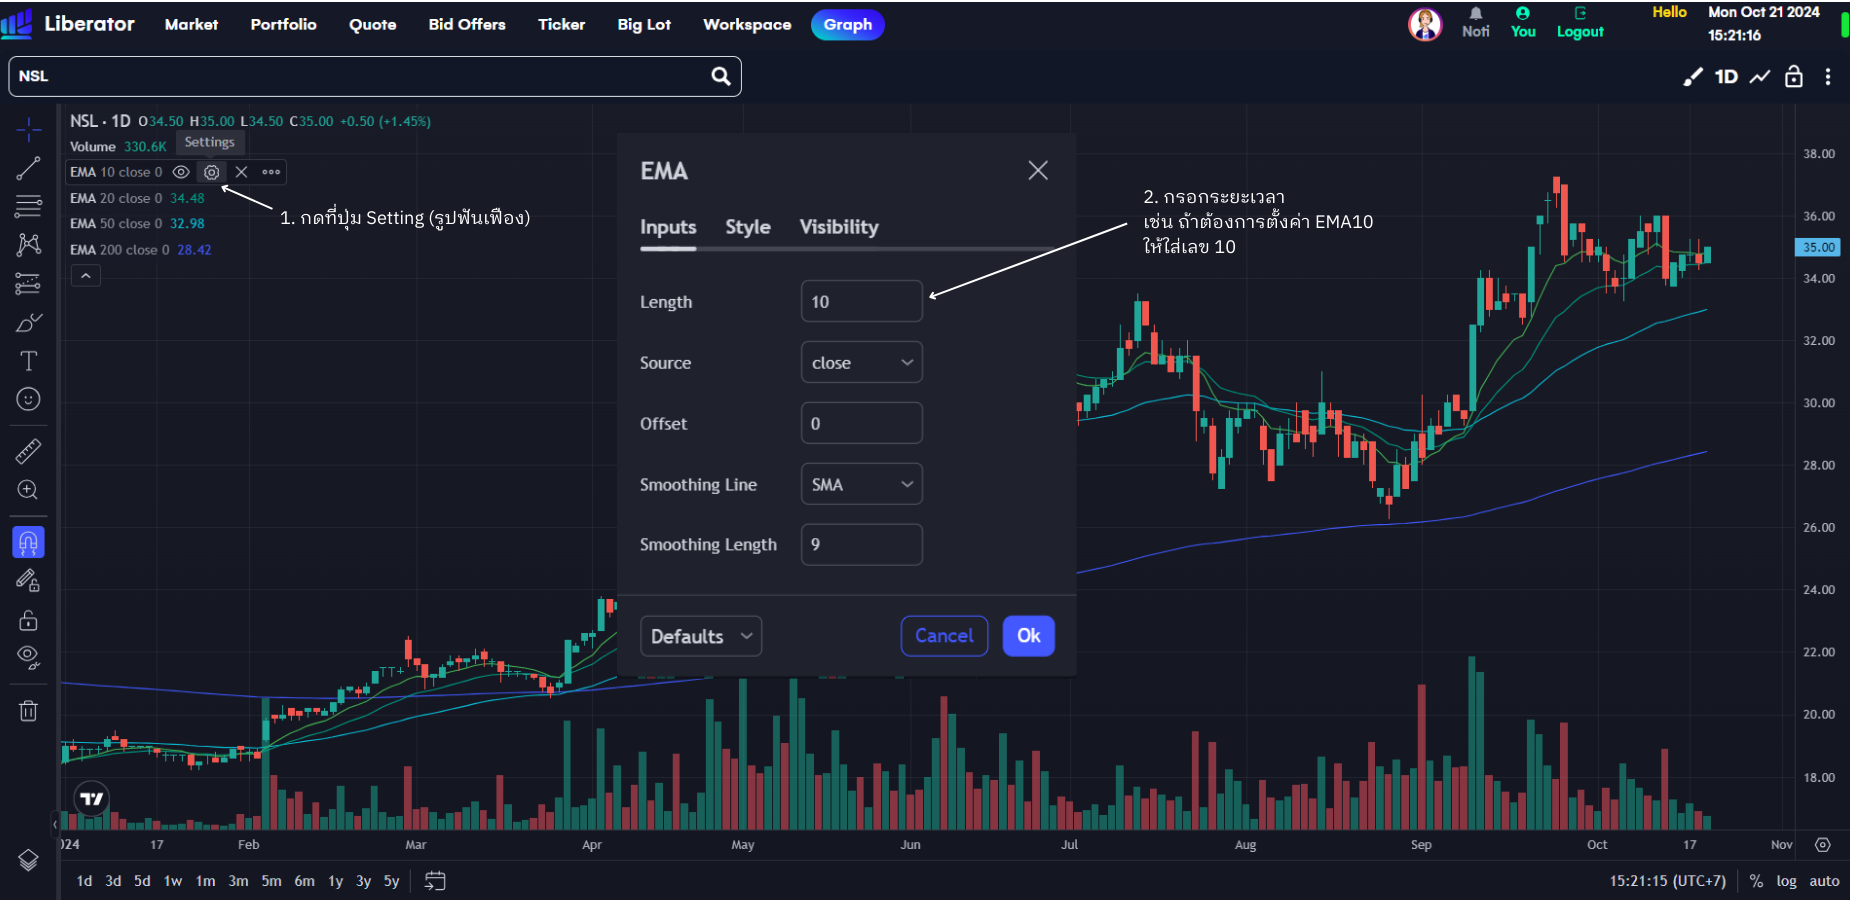The image size is (1850, 900).
Task: Toggle lock all drawing tools
Action: (28, 620)
